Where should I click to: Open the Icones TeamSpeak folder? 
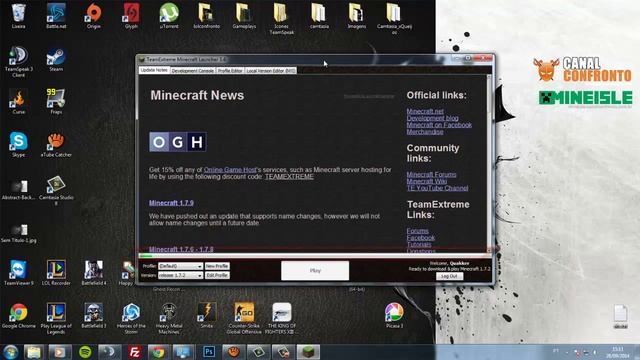pyautogui.click(x=282, y=19)
